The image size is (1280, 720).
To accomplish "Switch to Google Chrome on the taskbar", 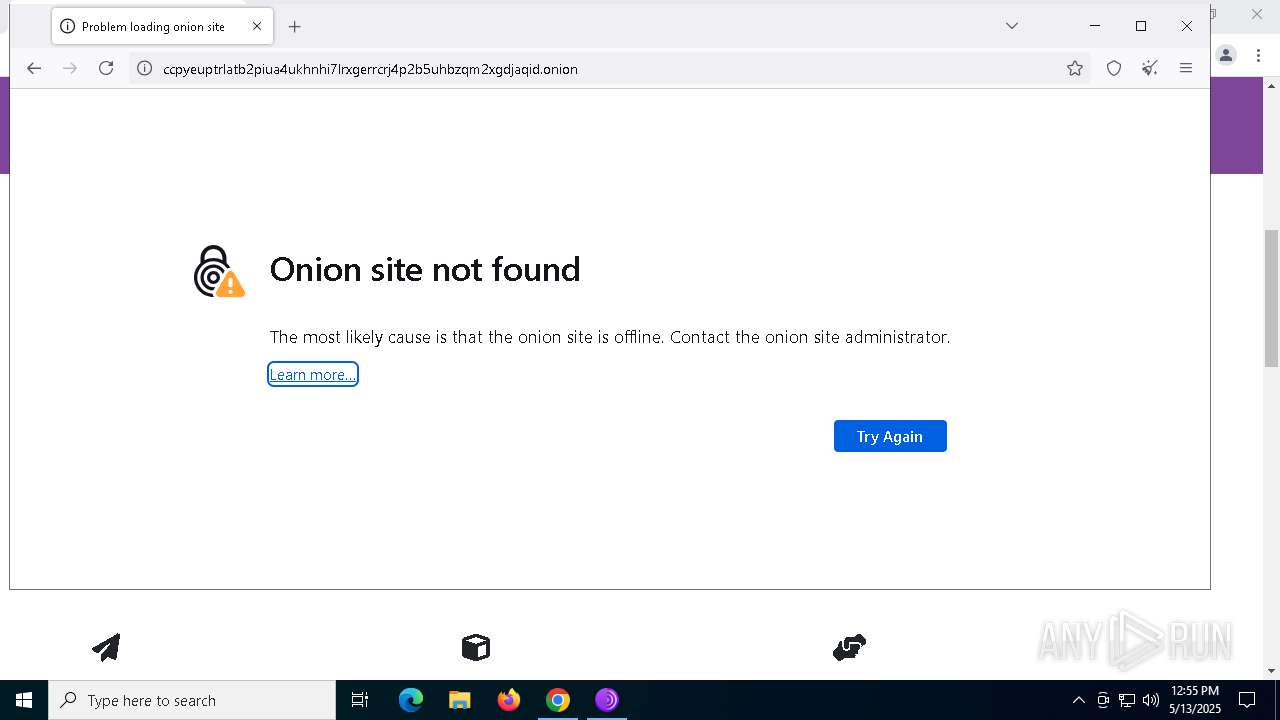I will pos(558,700).
